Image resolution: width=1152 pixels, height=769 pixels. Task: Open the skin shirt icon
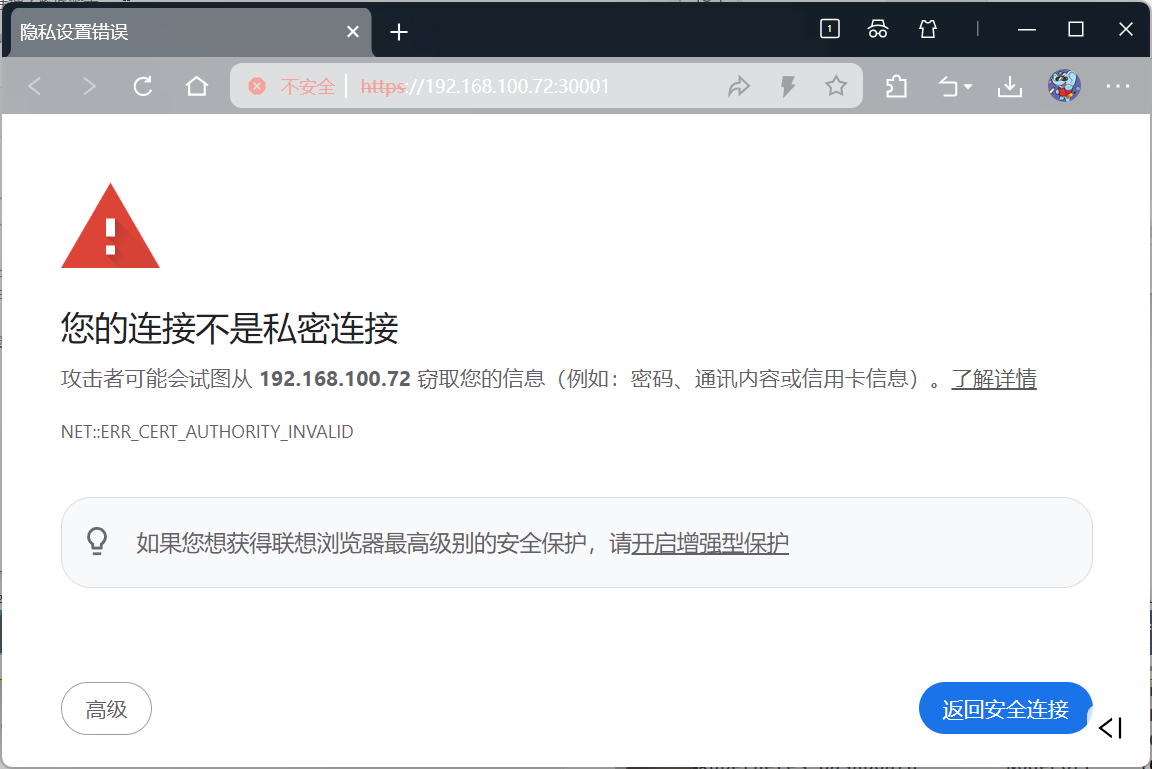tap(928, 29)
